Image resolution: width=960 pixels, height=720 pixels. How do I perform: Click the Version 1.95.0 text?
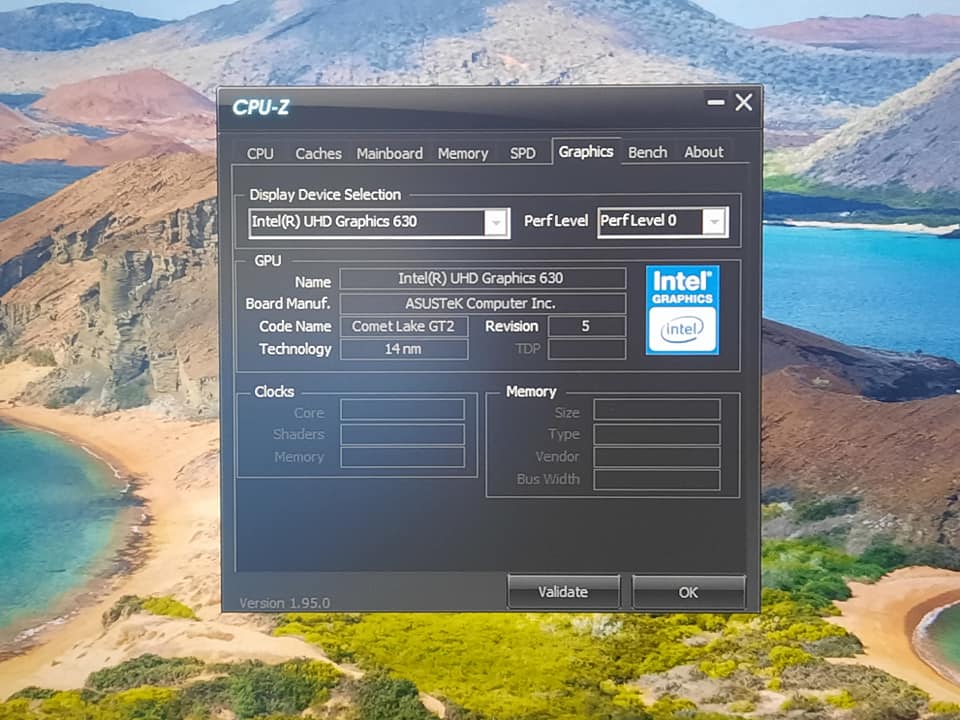[x=284, y=603]
